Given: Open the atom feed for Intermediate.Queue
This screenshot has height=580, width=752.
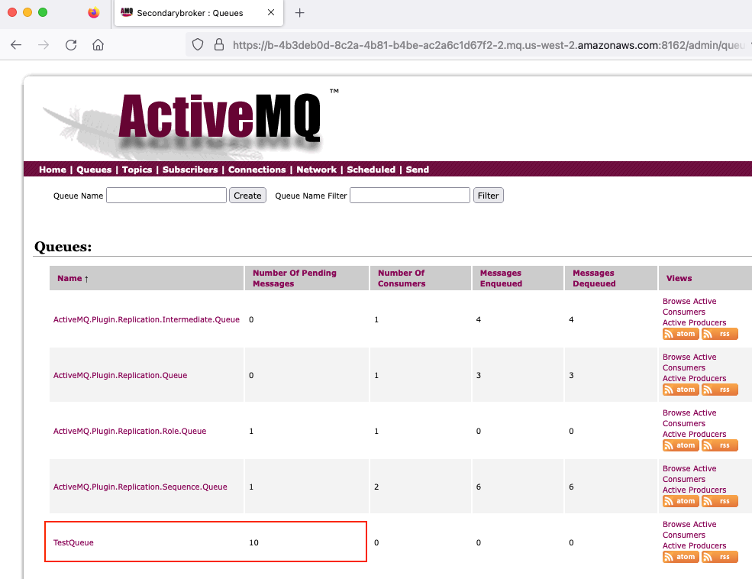Looking at the screenshot, I should 680,334.
